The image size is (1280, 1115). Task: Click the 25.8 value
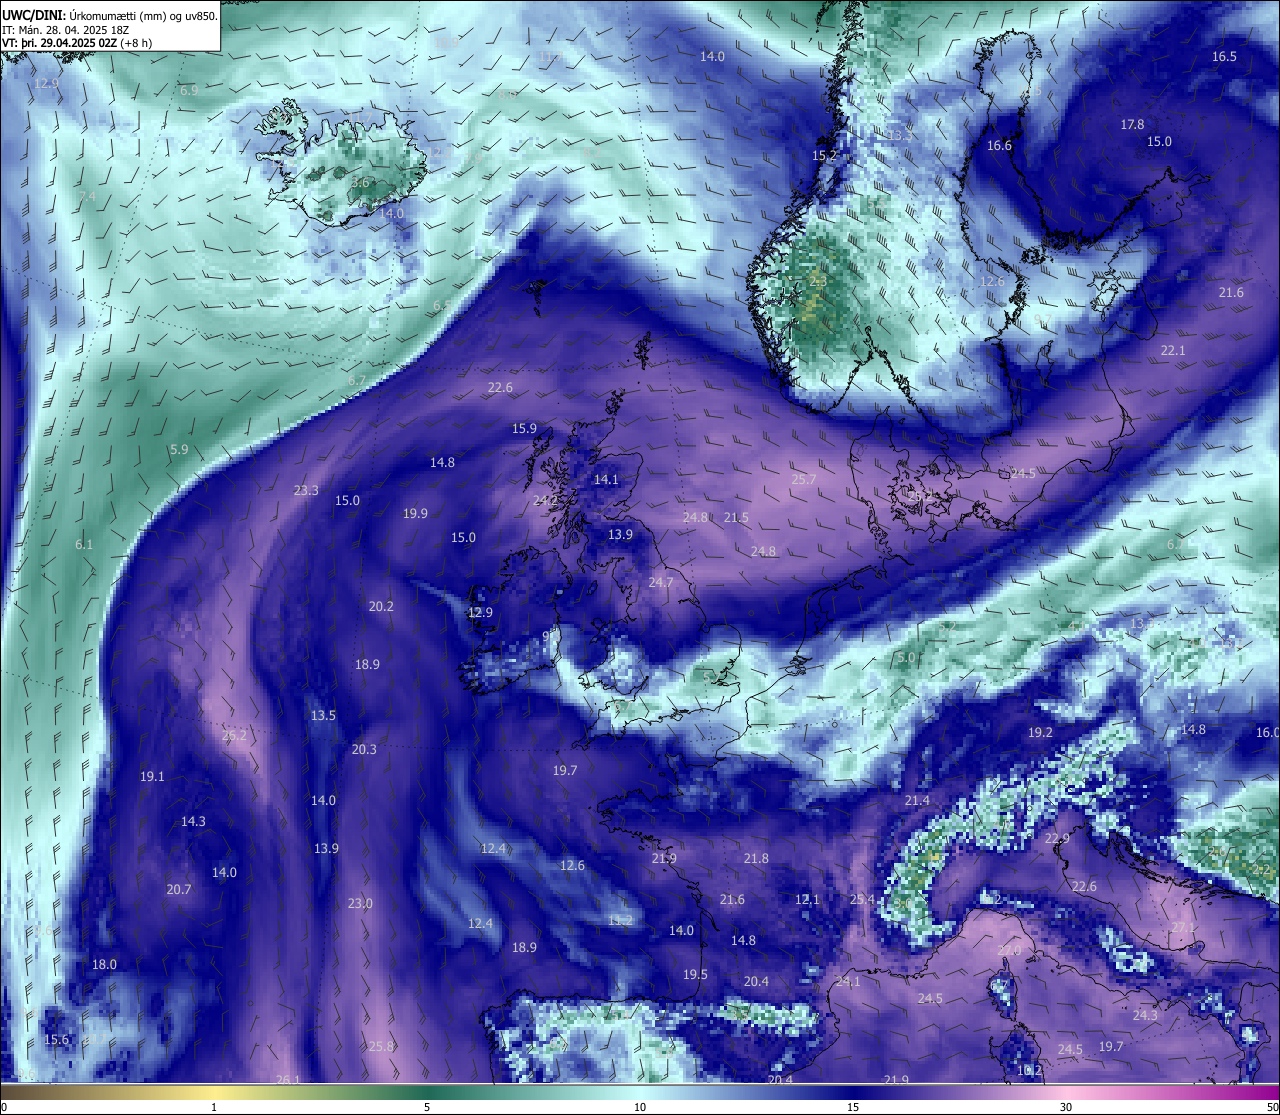(381, 1047)
